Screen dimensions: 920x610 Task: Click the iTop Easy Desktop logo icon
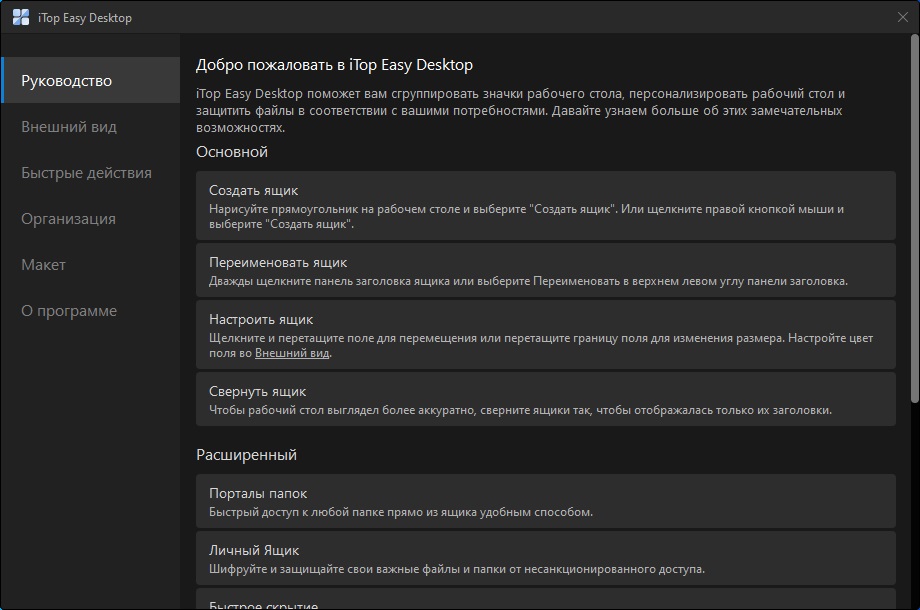[x=16, y=16]
